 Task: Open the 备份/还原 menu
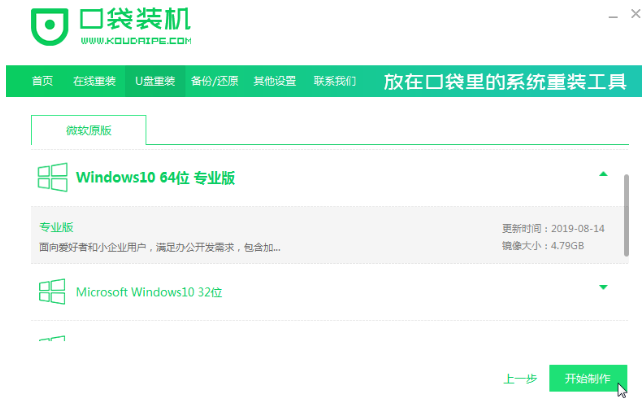215,81
